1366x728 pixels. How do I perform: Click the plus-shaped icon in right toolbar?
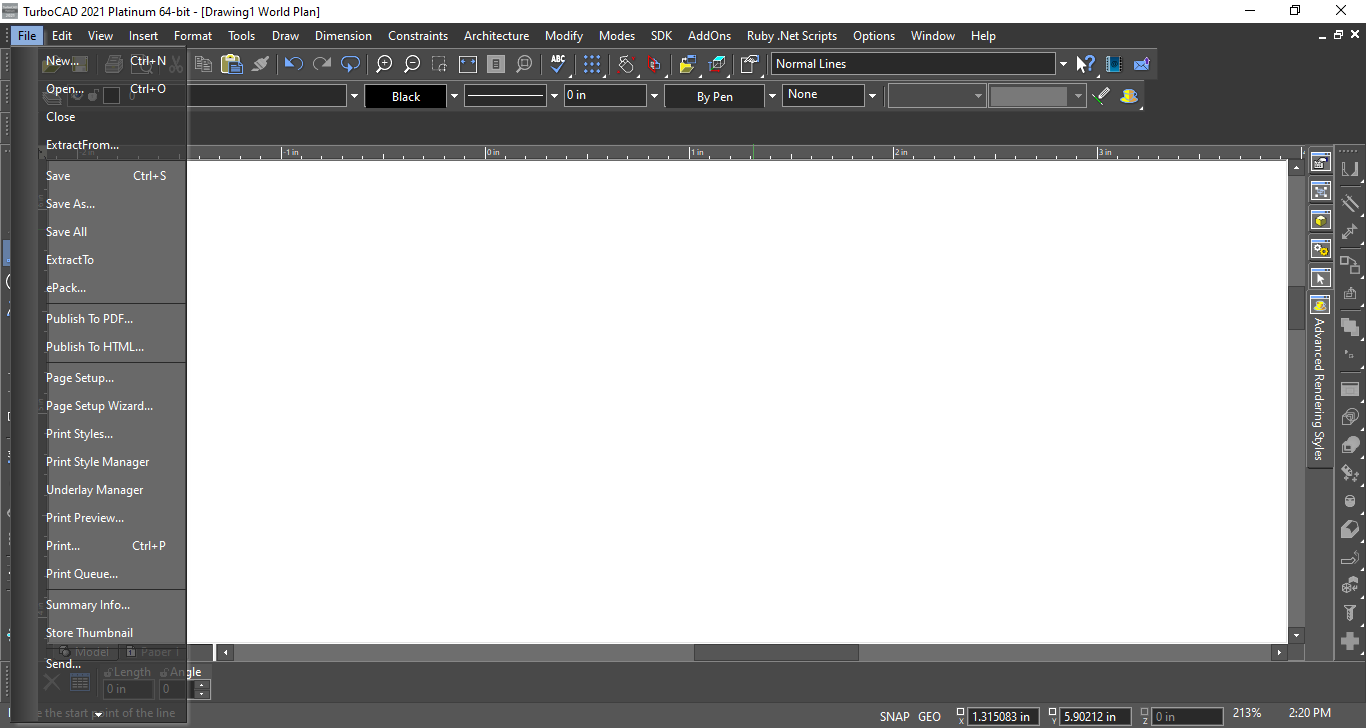1350,641
